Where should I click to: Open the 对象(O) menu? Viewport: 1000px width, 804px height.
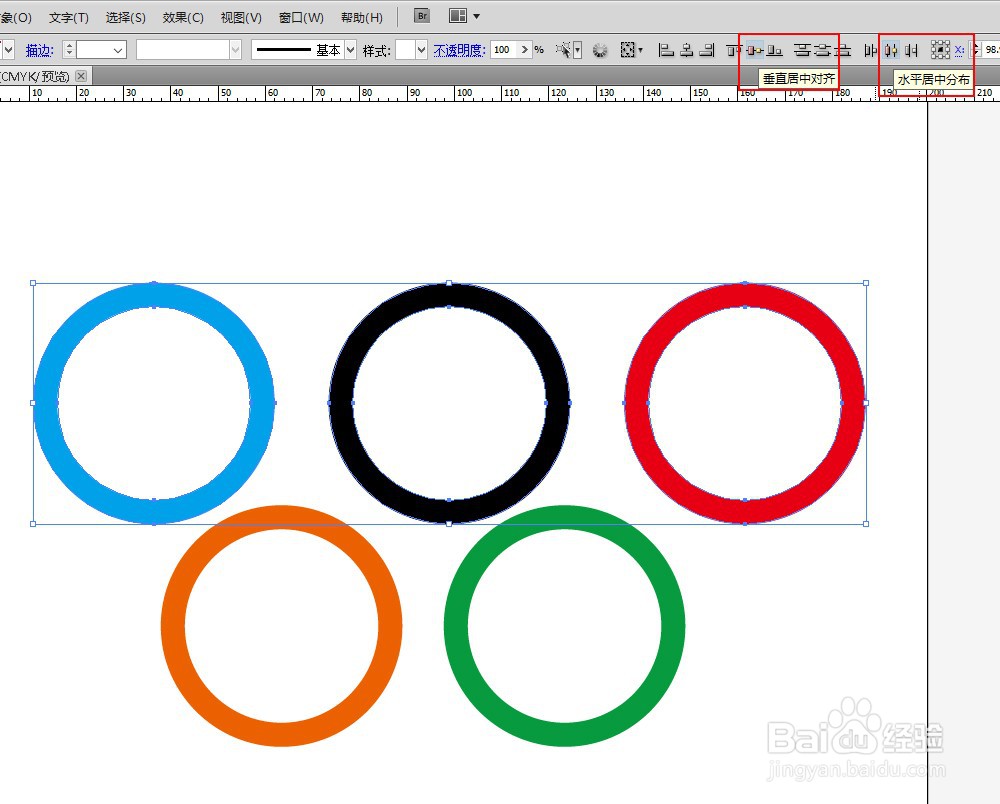click(15, 17)
